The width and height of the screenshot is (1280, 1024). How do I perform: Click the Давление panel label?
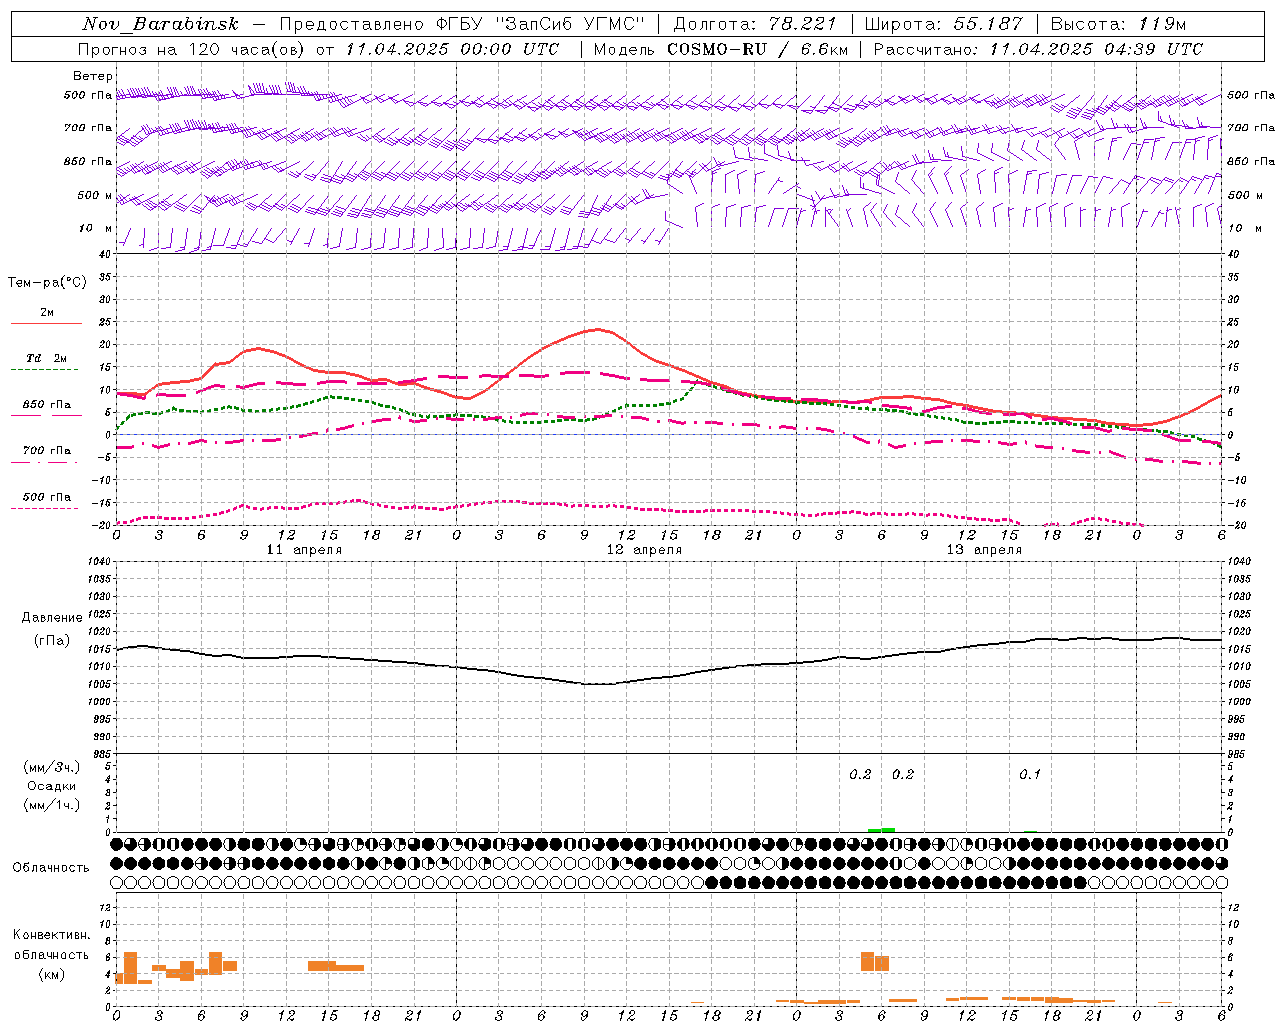point(52,618)
